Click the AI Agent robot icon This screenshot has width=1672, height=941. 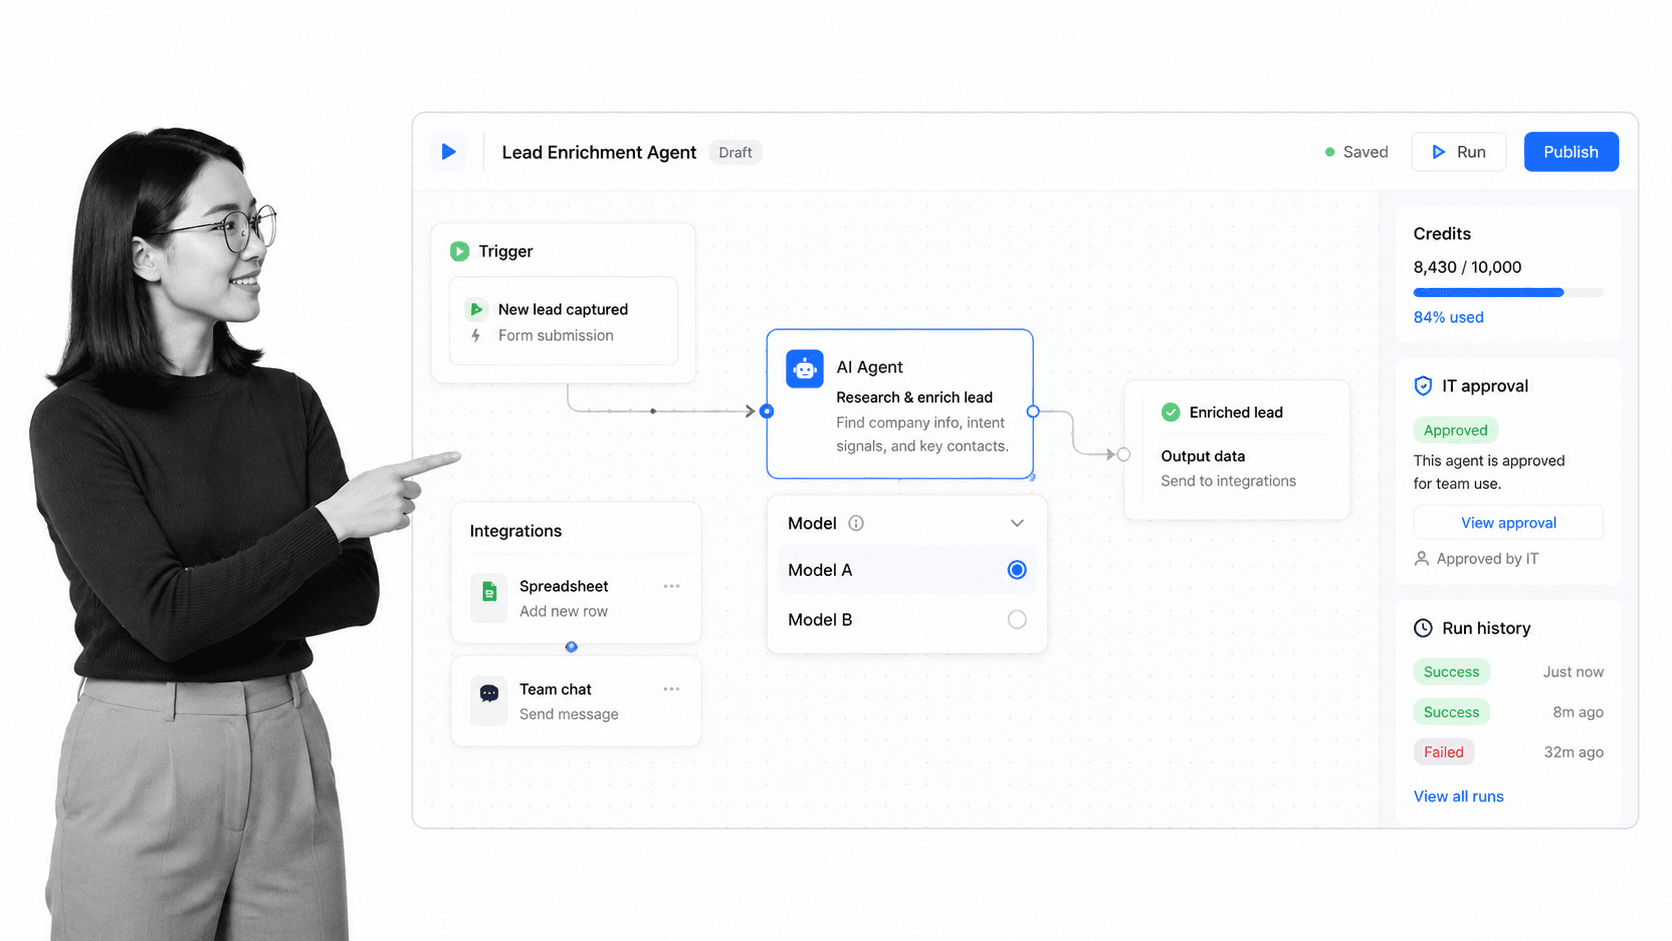tap(805, 369)
